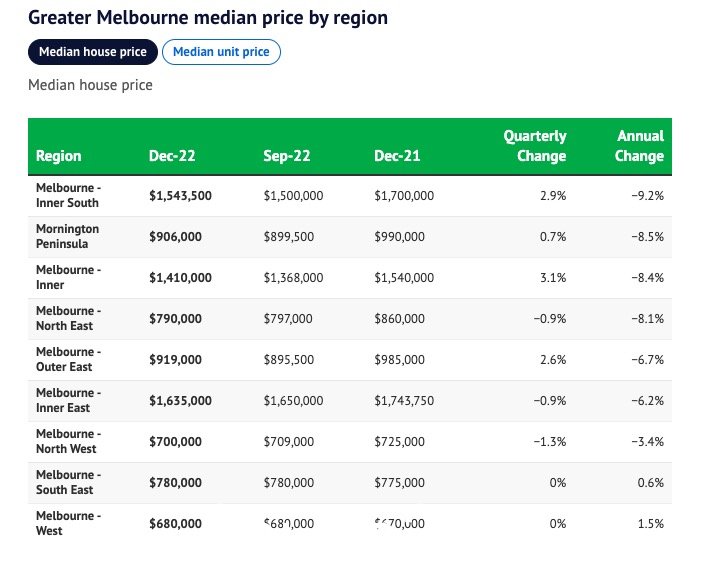Viewport: 717px width, 563px height.
Task: Switch to Median unit price tab
Action: pos(221,52)
